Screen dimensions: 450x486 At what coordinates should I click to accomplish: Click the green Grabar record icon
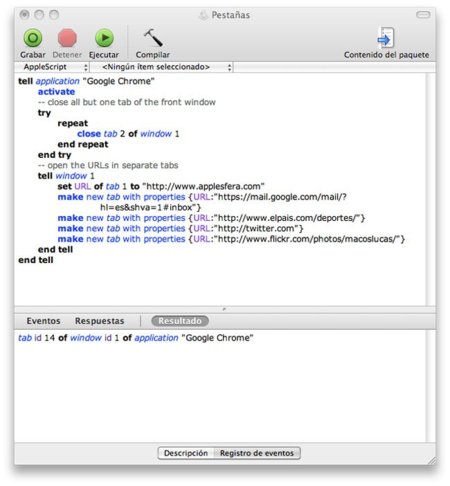point(33,38)
